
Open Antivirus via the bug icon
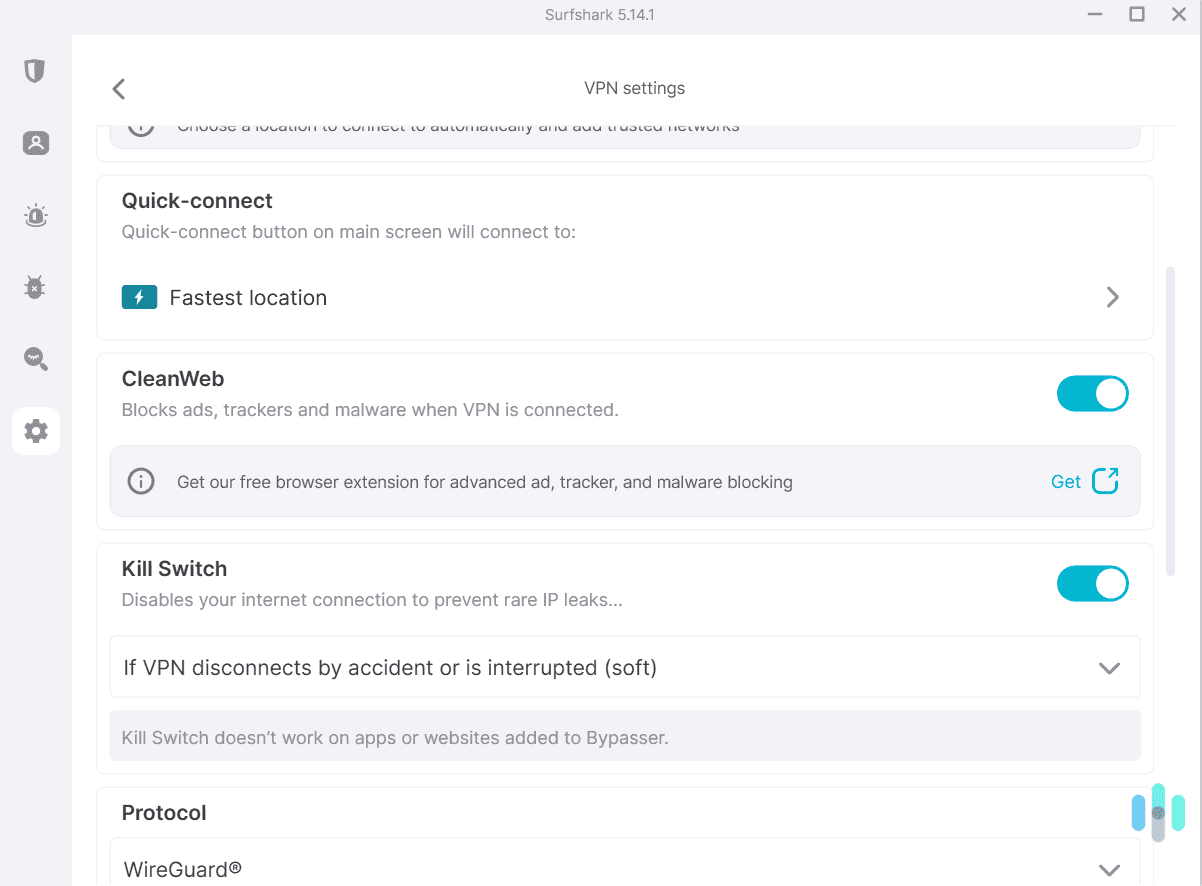click(35, 287)
